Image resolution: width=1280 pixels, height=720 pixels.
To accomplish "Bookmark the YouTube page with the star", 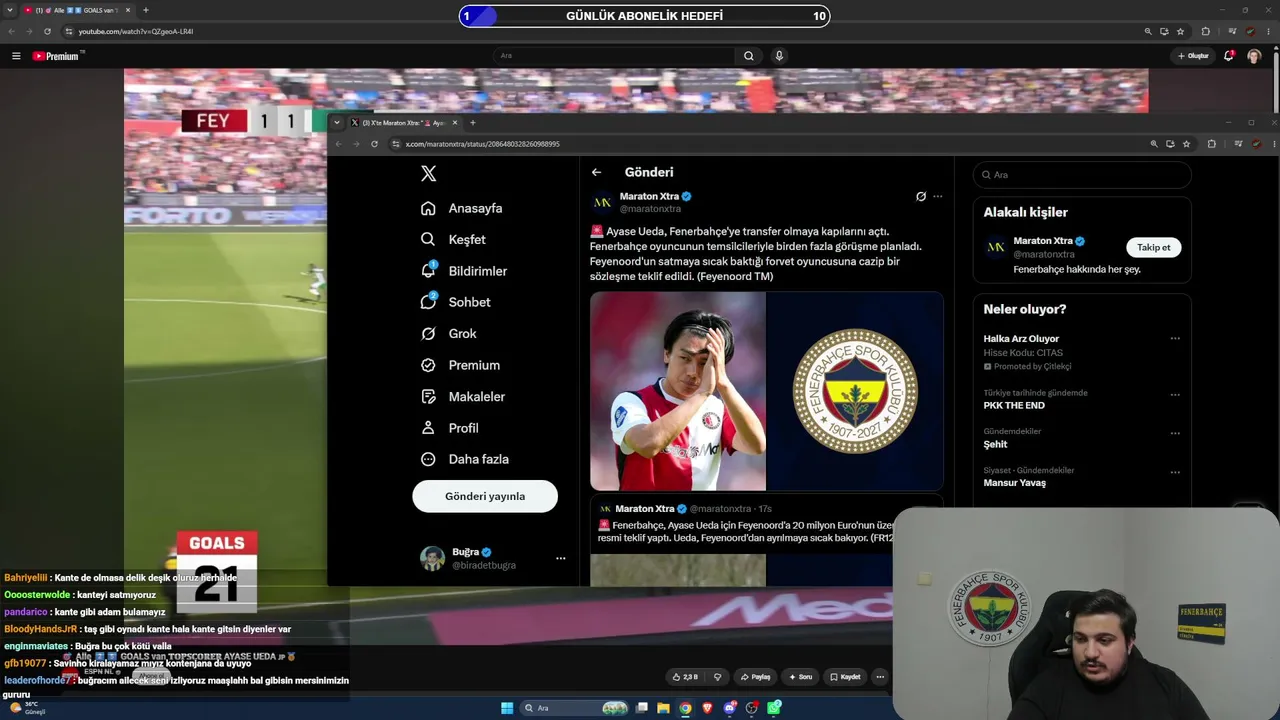I will 1181,31.
